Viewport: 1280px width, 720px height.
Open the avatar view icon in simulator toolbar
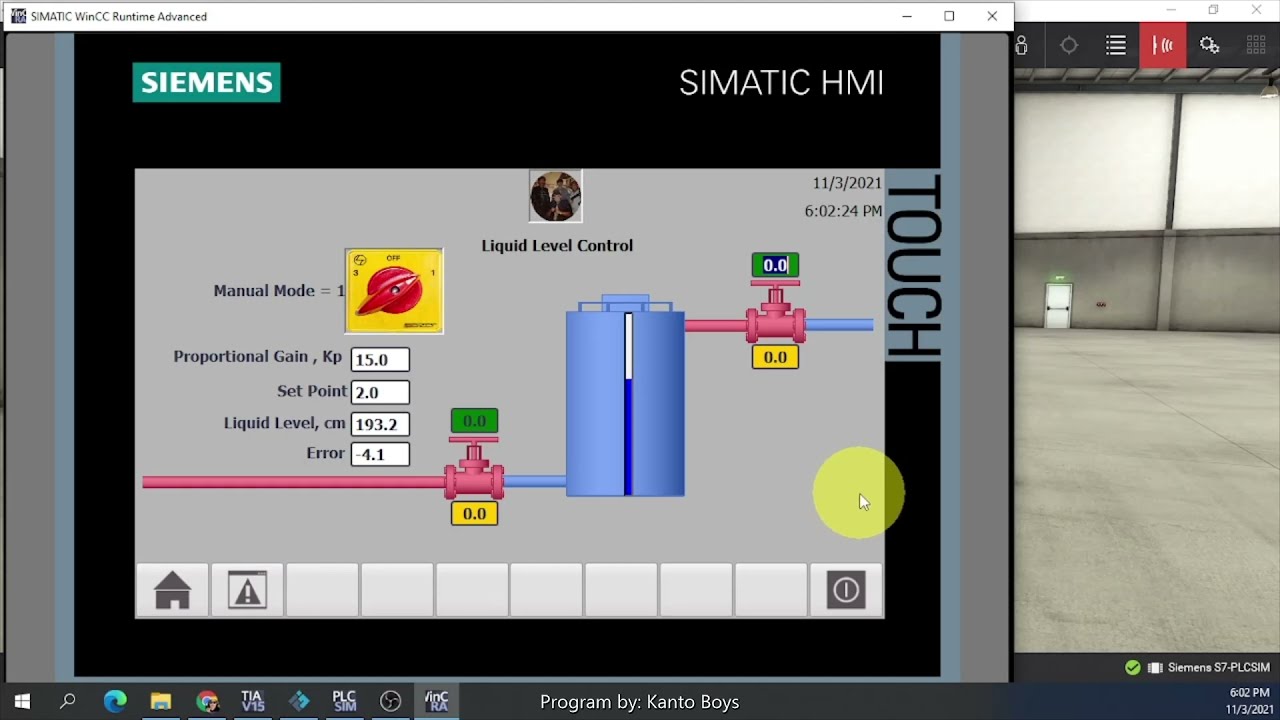[1022, 45]
